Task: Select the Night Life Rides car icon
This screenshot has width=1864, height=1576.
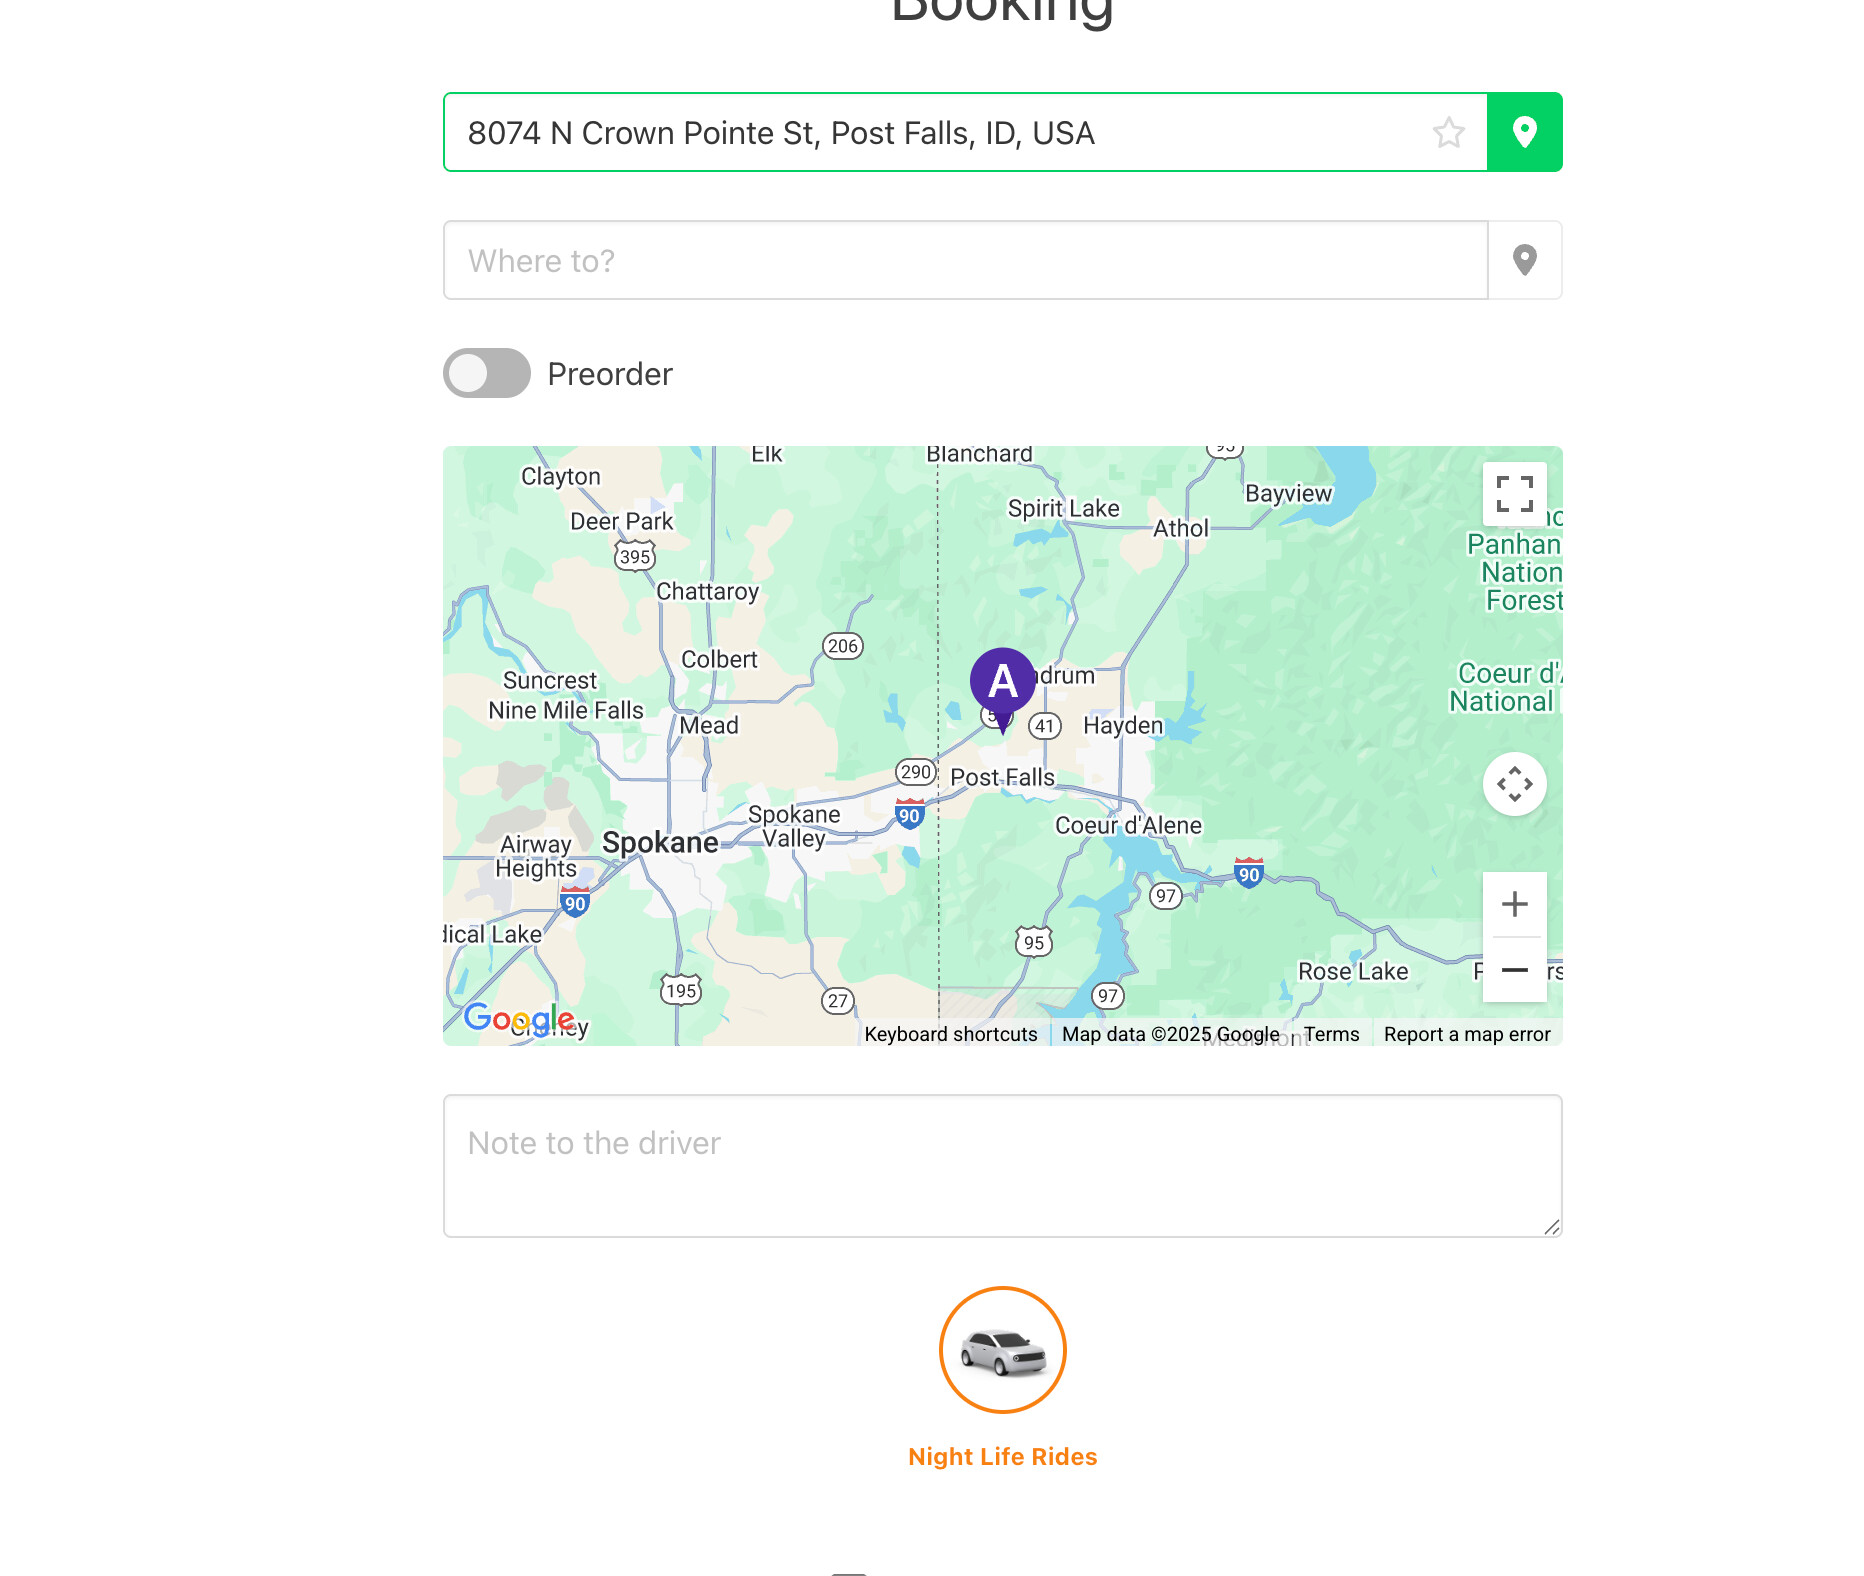Action: tap(1002, 1350)
